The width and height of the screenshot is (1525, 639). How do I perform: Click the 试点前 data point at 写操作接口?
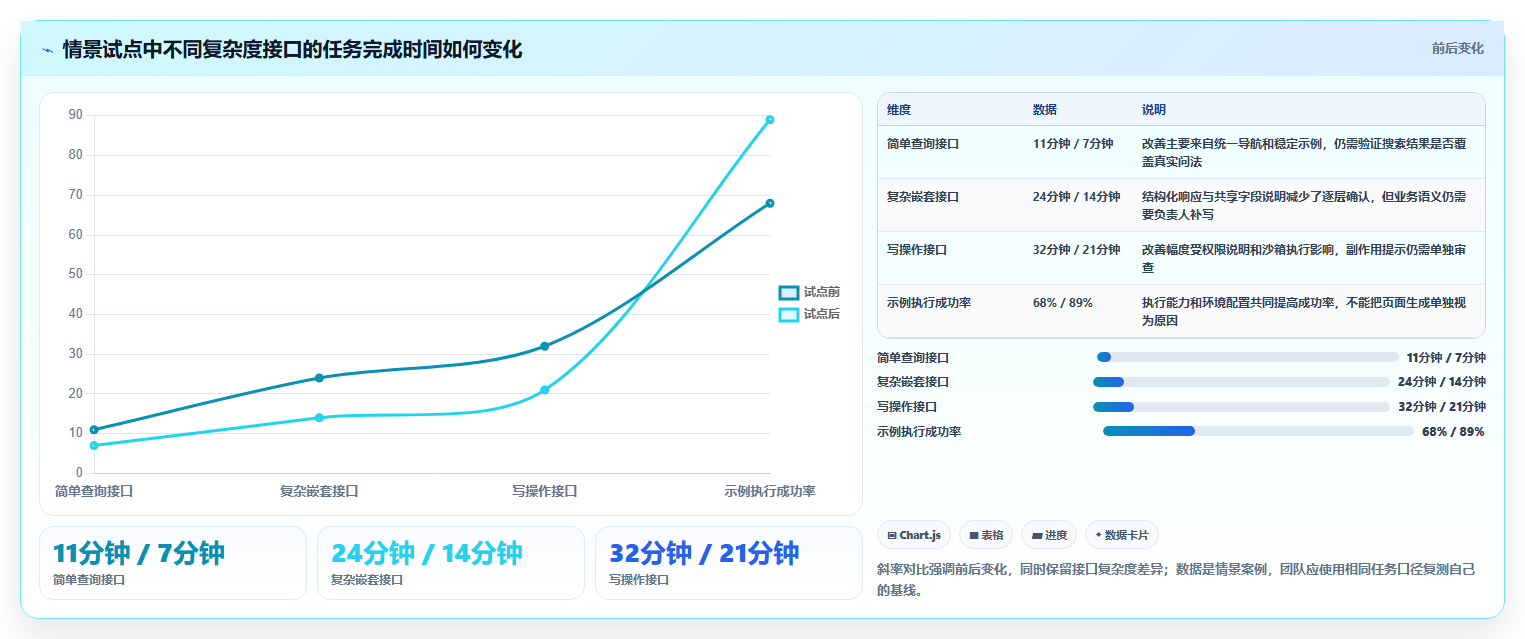[544, 346]
